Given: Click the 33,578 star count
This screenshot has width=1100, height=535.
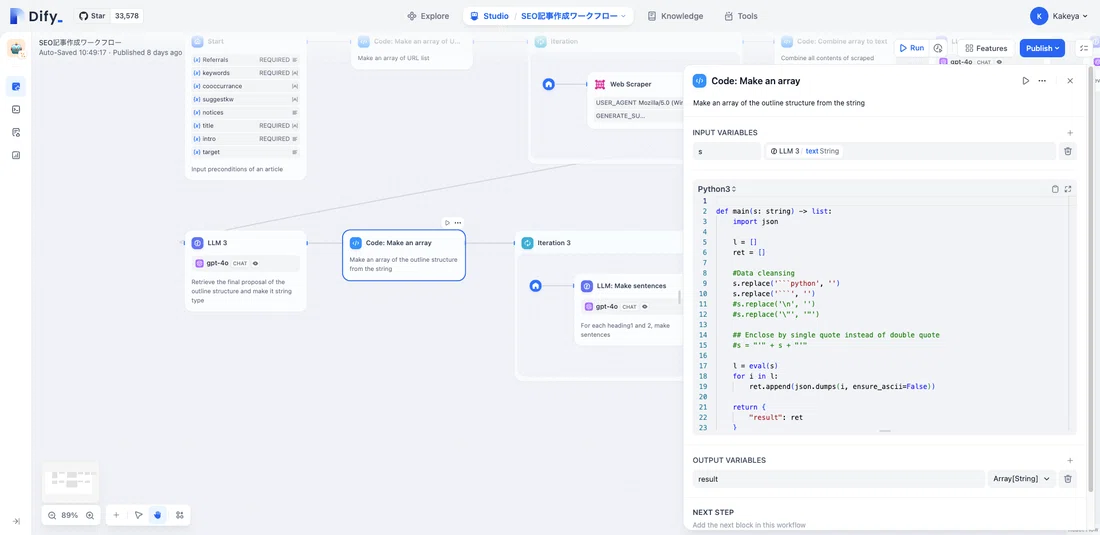Looking at the screenshot, I should click(127, 16).
